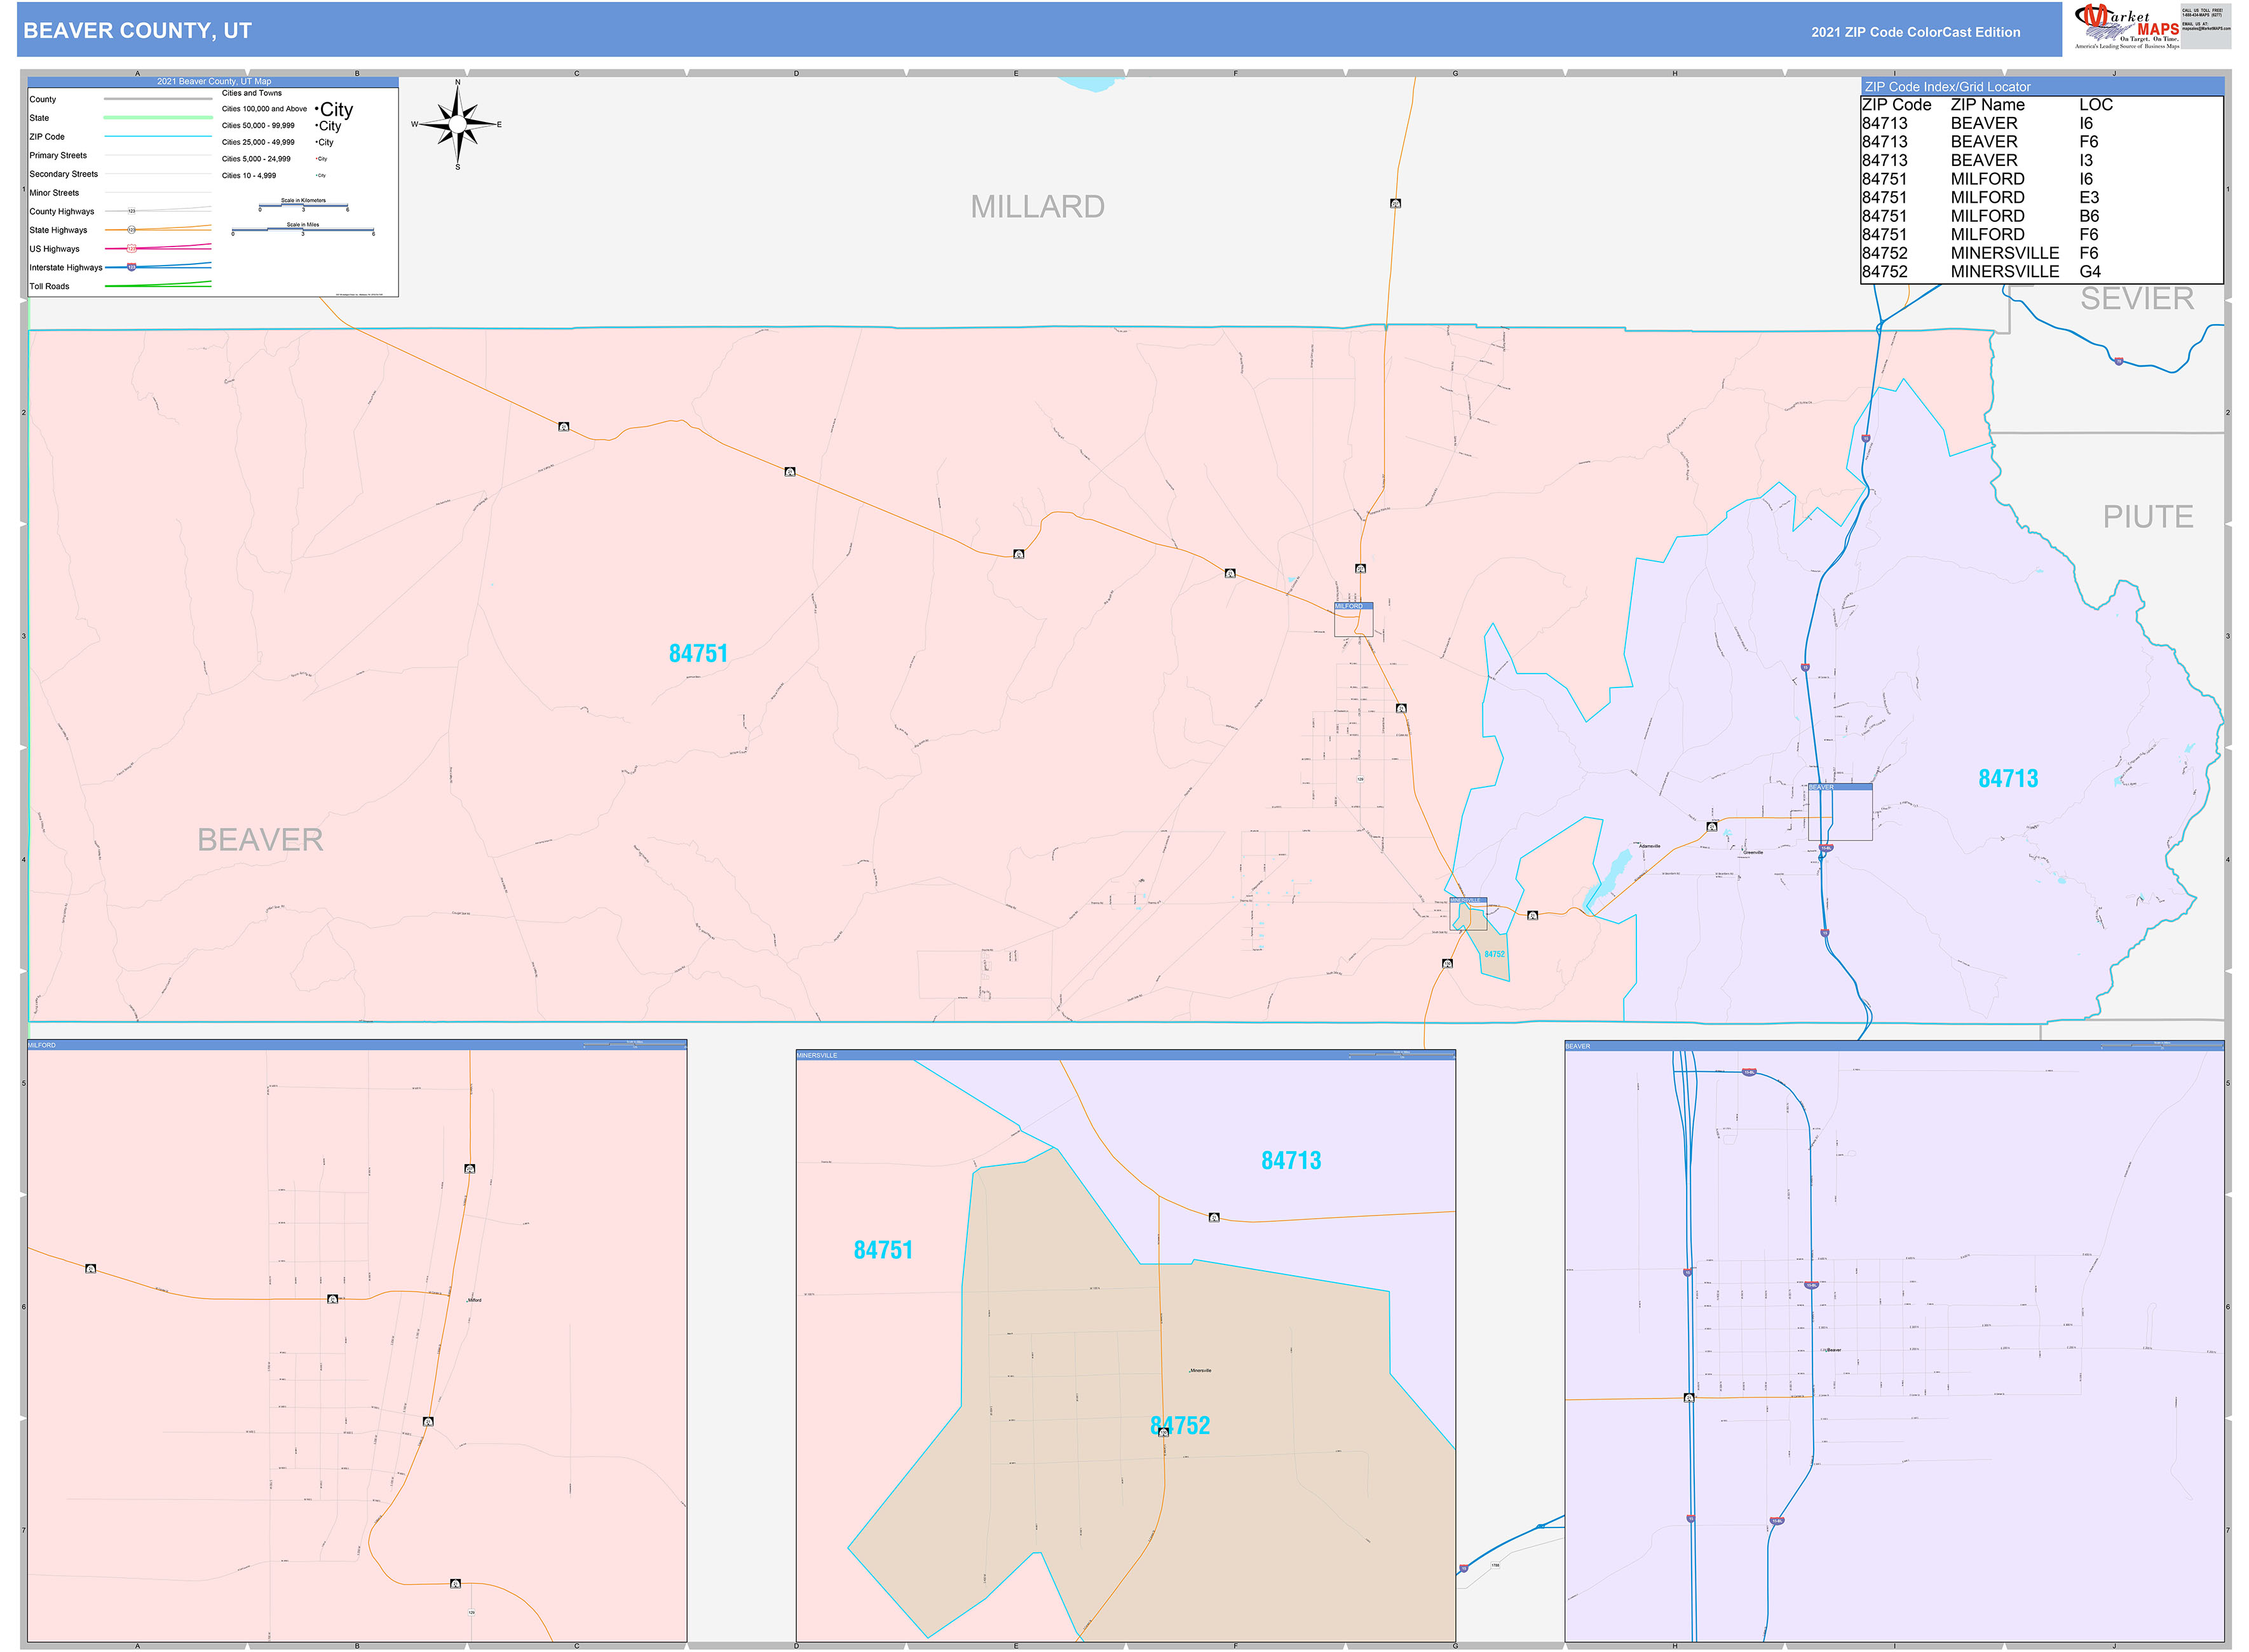Click the 84713 label in the Minersville inset
The height and width of the screenshot is (1652, 2249).
pos(1291,1160)
